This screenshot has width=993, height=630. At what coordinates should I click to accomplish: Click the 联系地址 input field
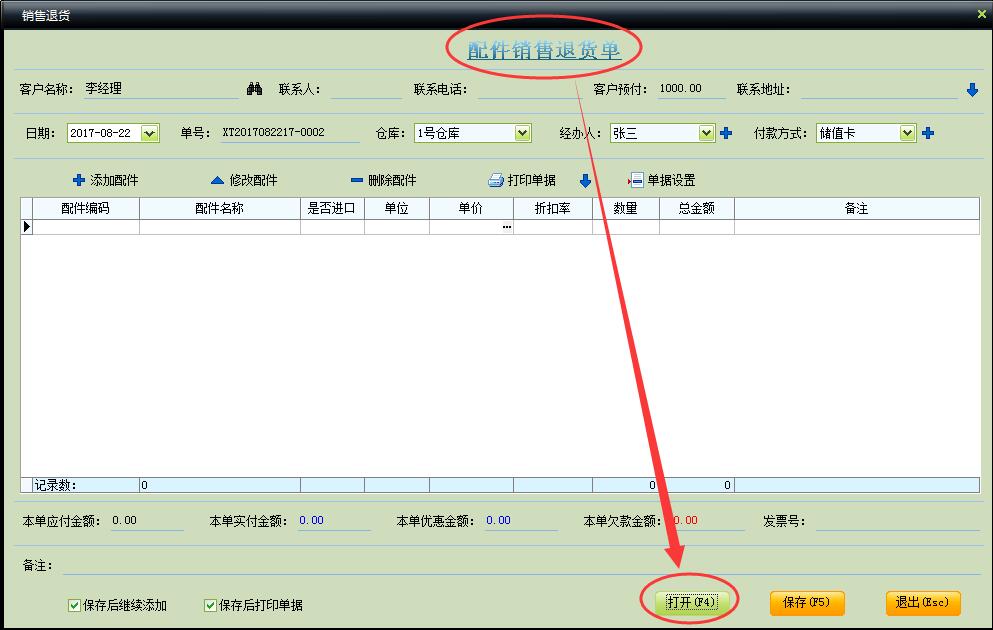coord(879,89)
